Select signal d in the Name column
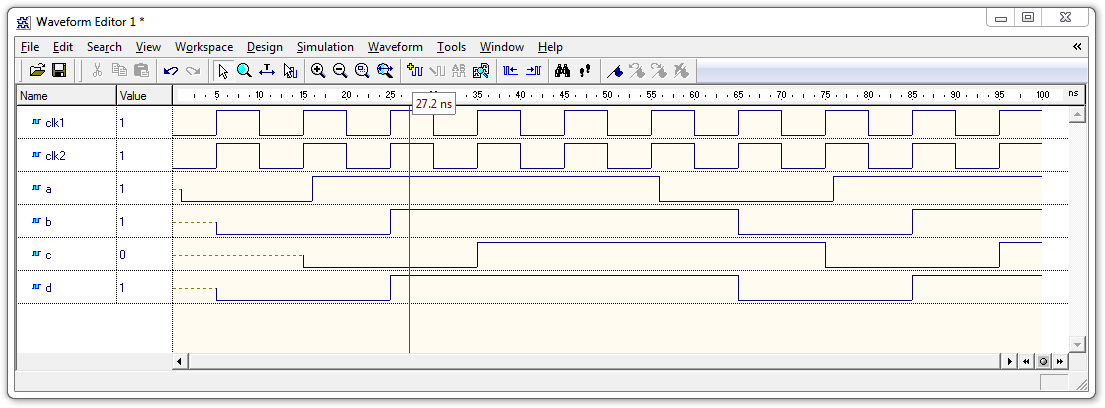 tap(49, 288)
